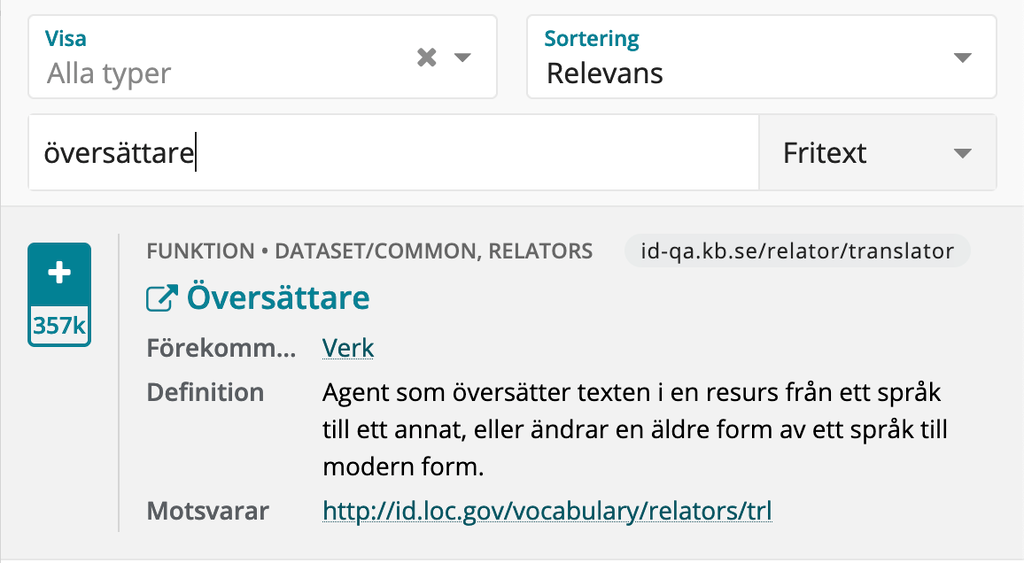This screenshot has height=563, width=1024.
Task: Click the Definition description text
Action: 635,430
